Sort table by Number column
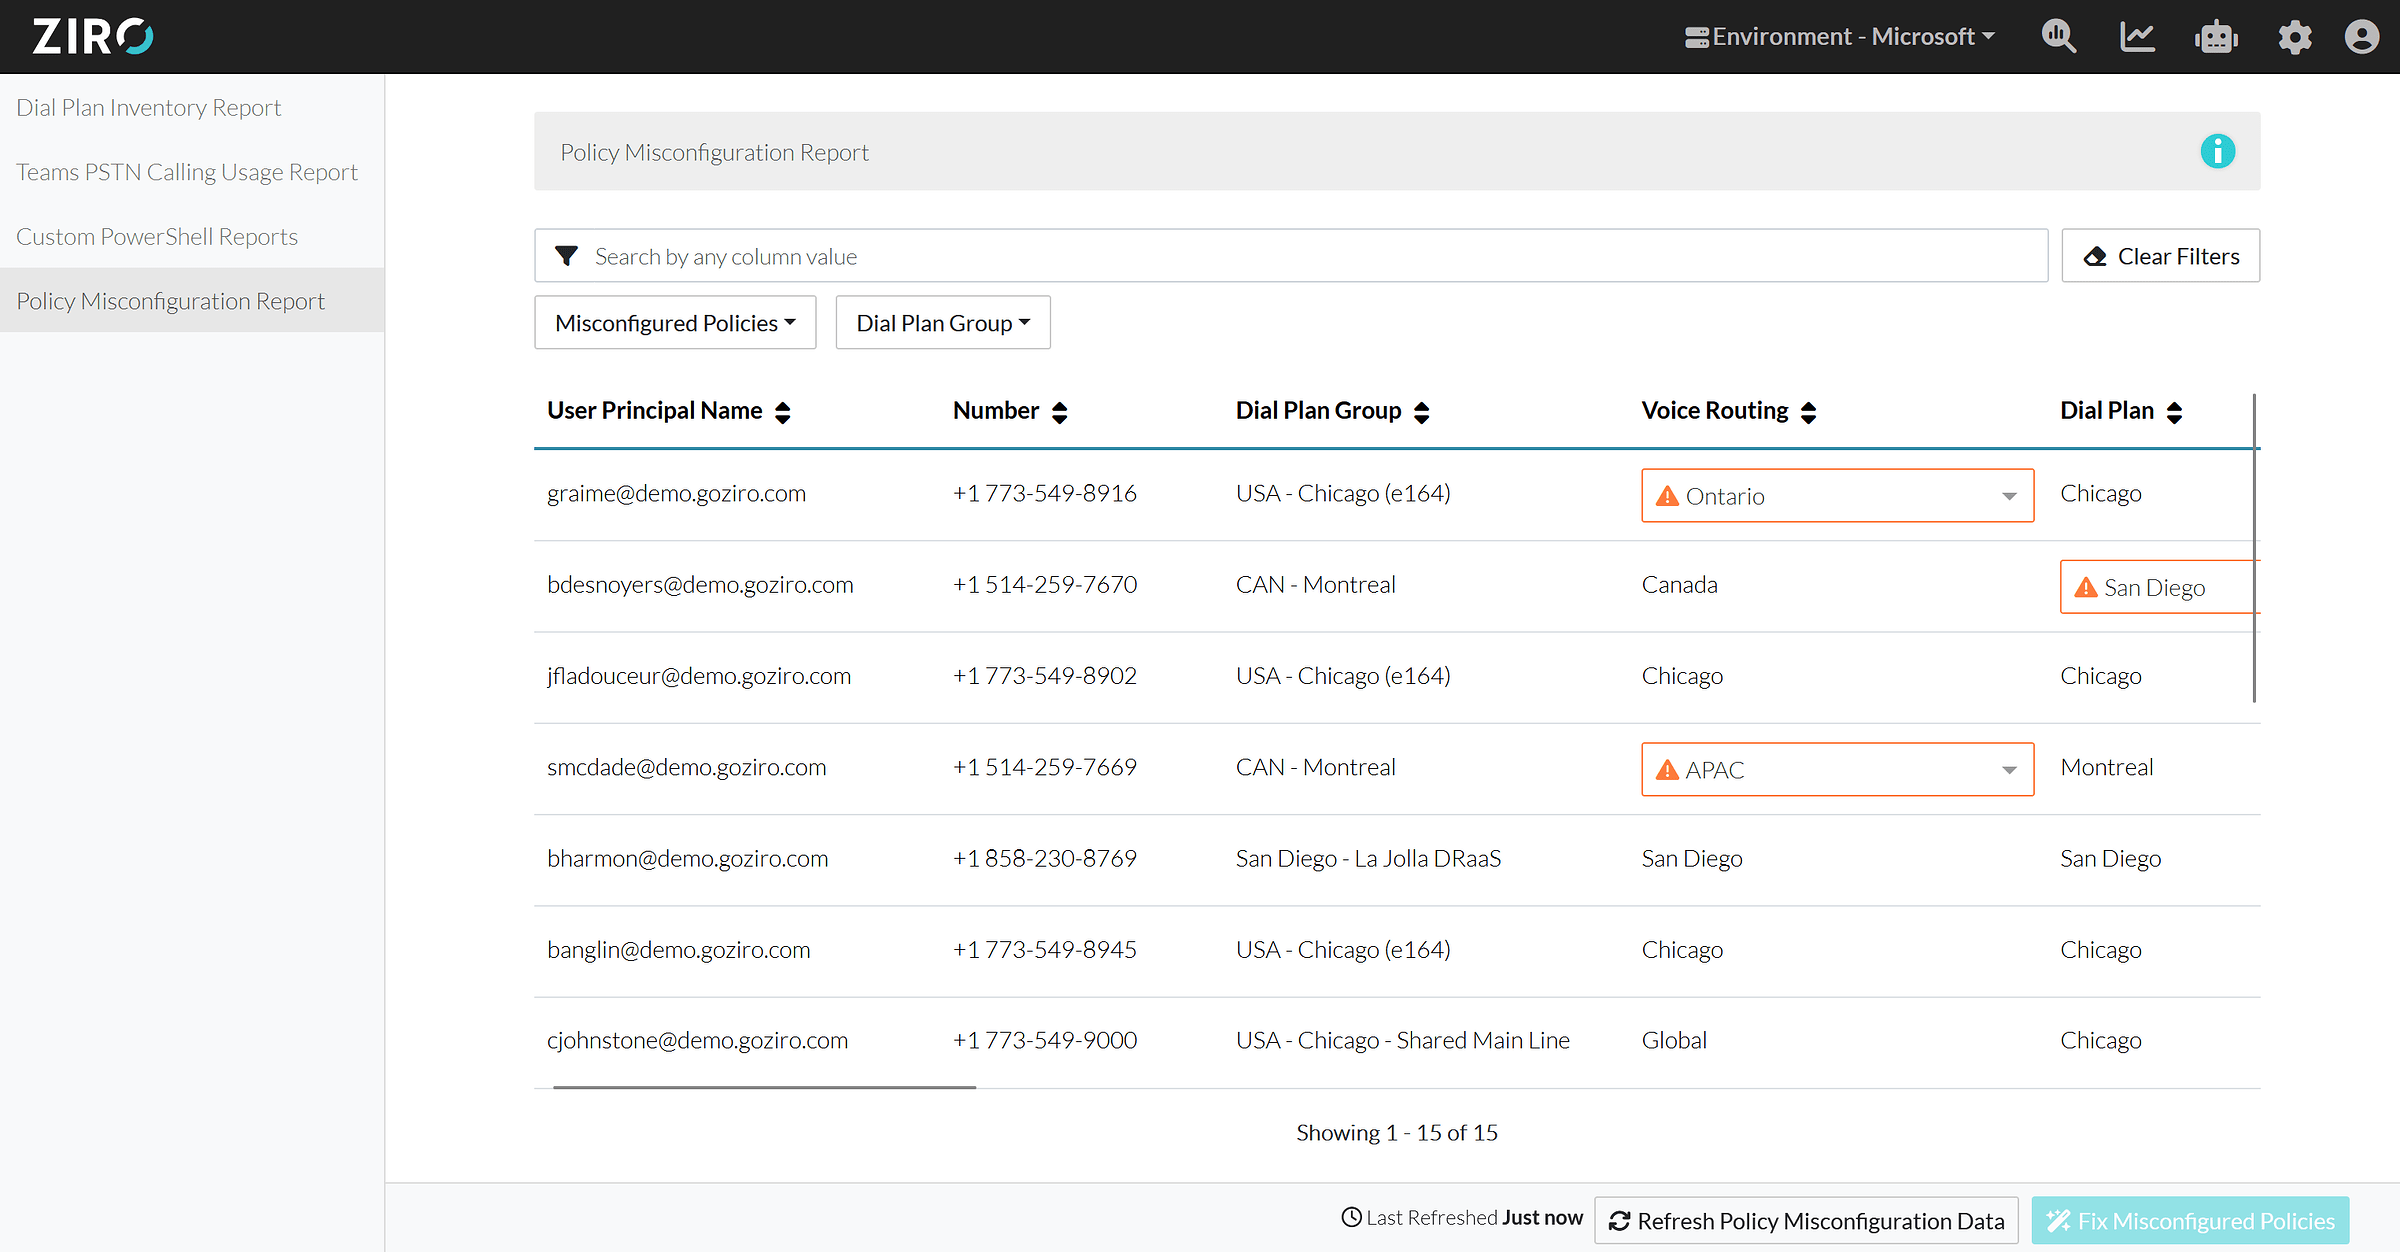This screenshot has height=1252, width=2400. pos(1060,412)
